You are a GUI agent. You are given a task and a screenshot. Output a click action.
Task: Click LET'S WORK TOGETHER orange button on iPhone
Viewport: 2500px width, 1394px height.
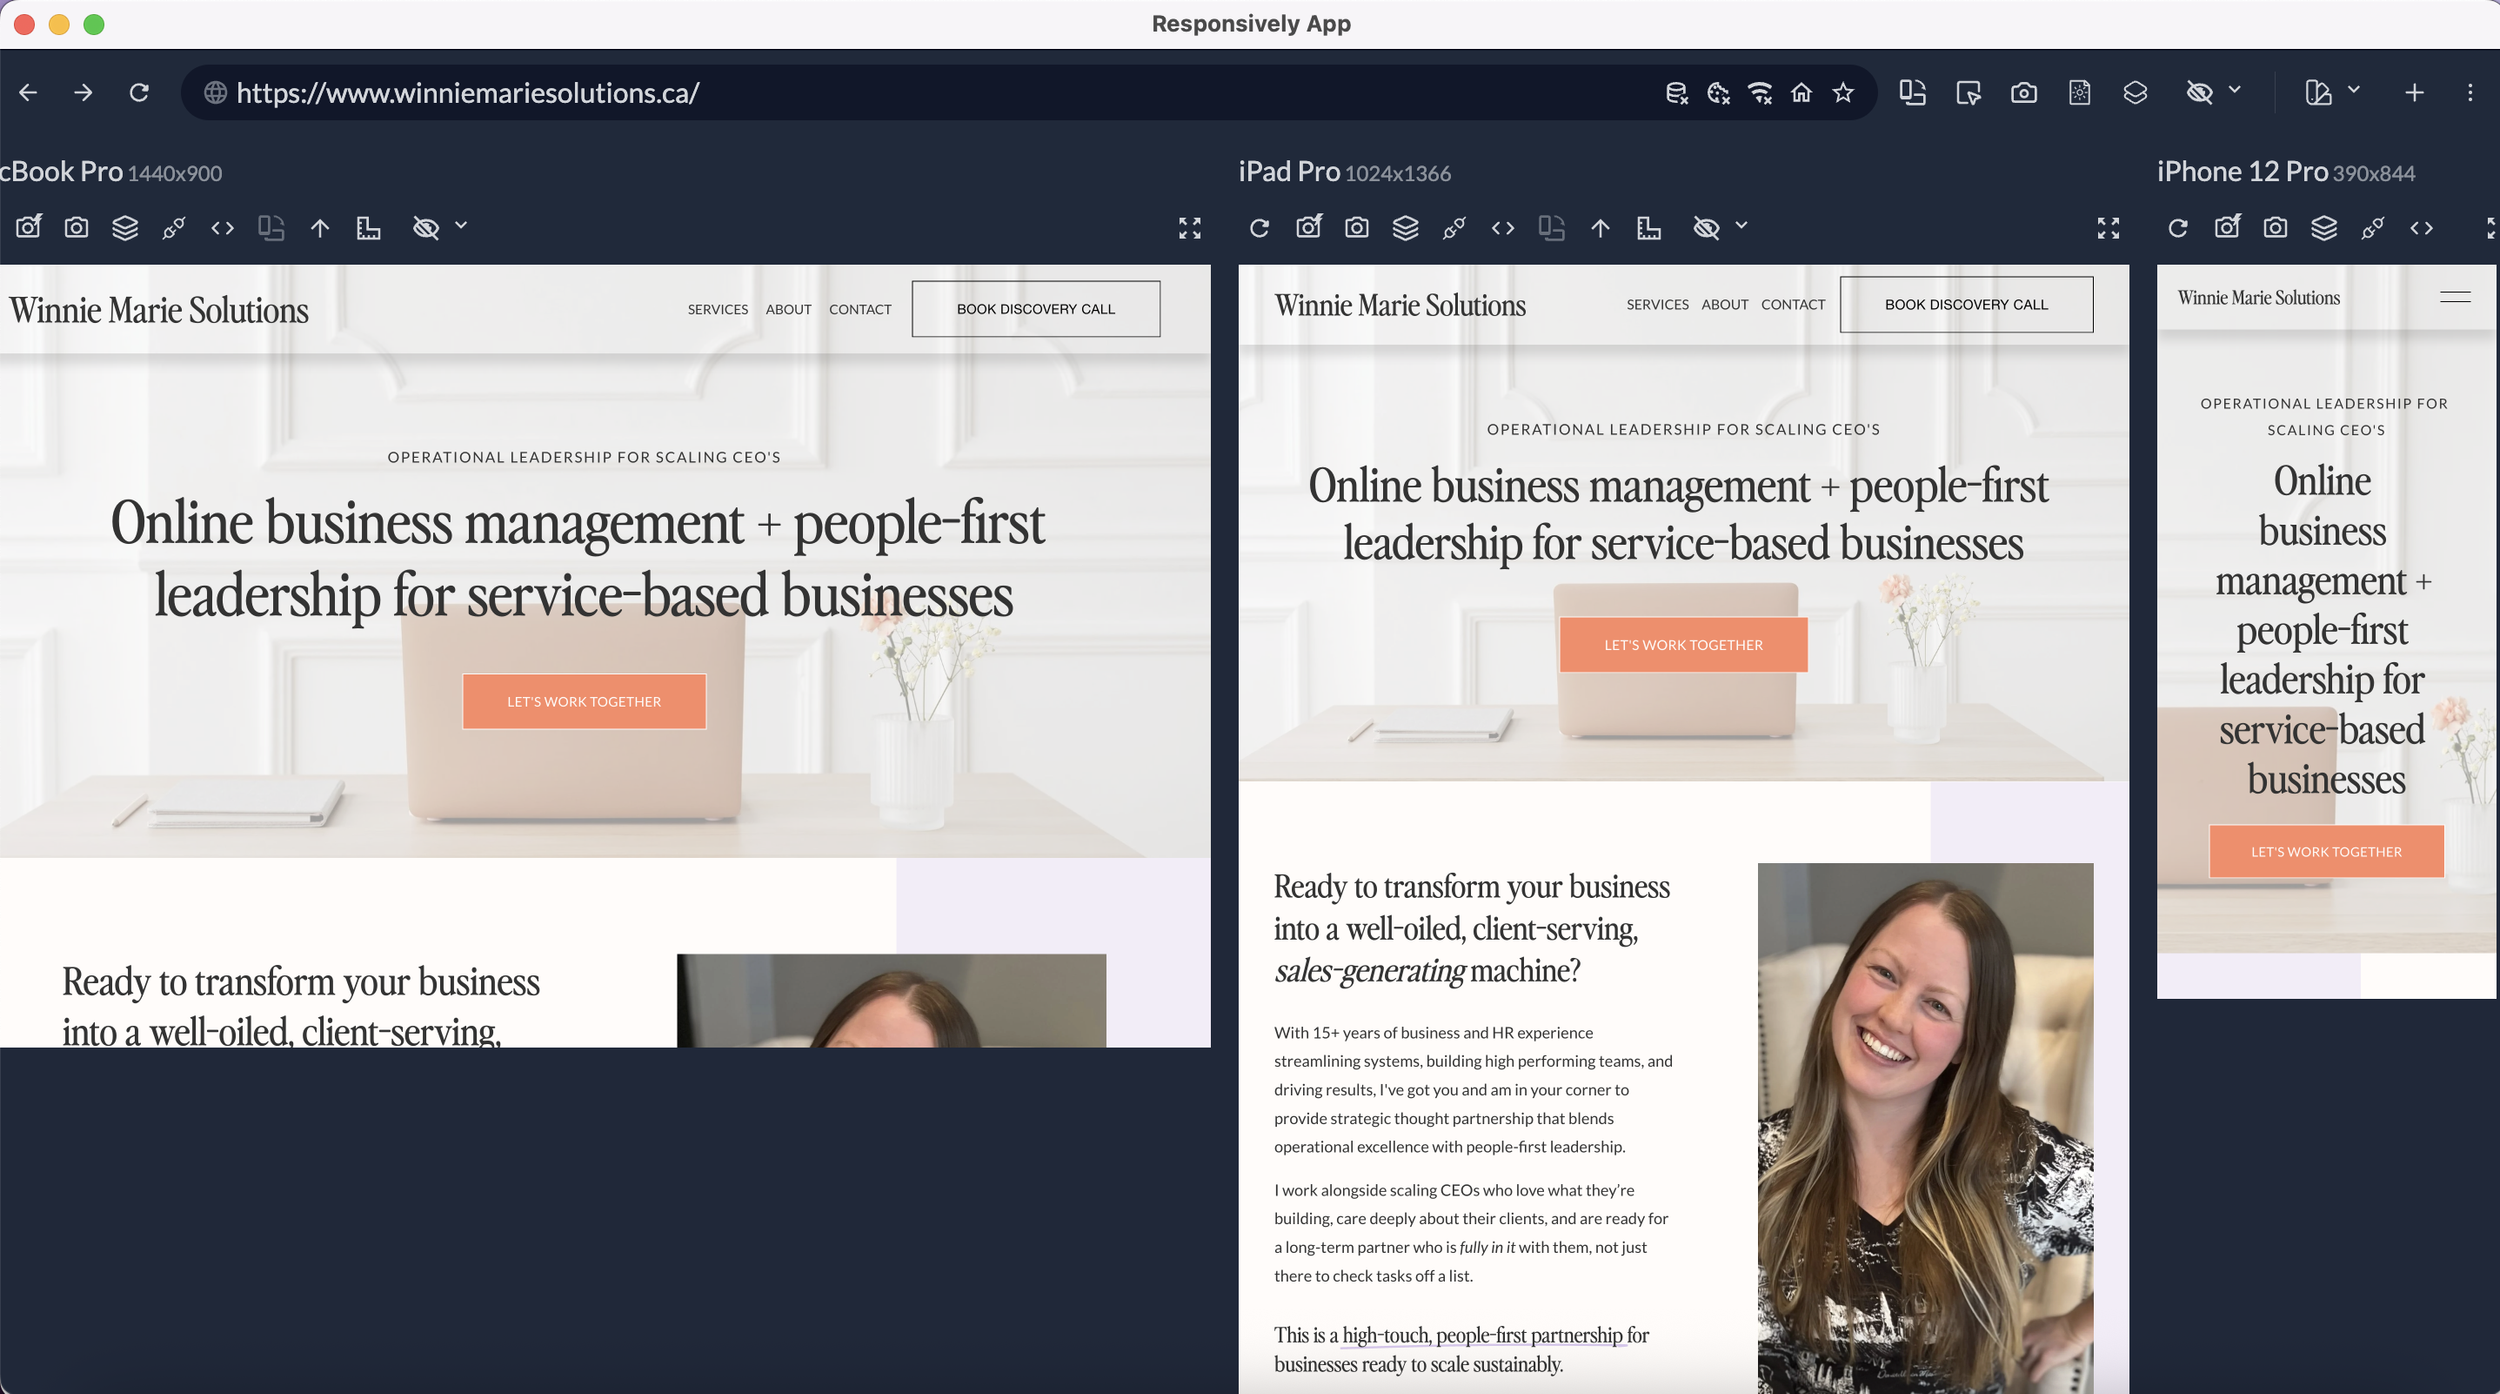[2326, 852]
